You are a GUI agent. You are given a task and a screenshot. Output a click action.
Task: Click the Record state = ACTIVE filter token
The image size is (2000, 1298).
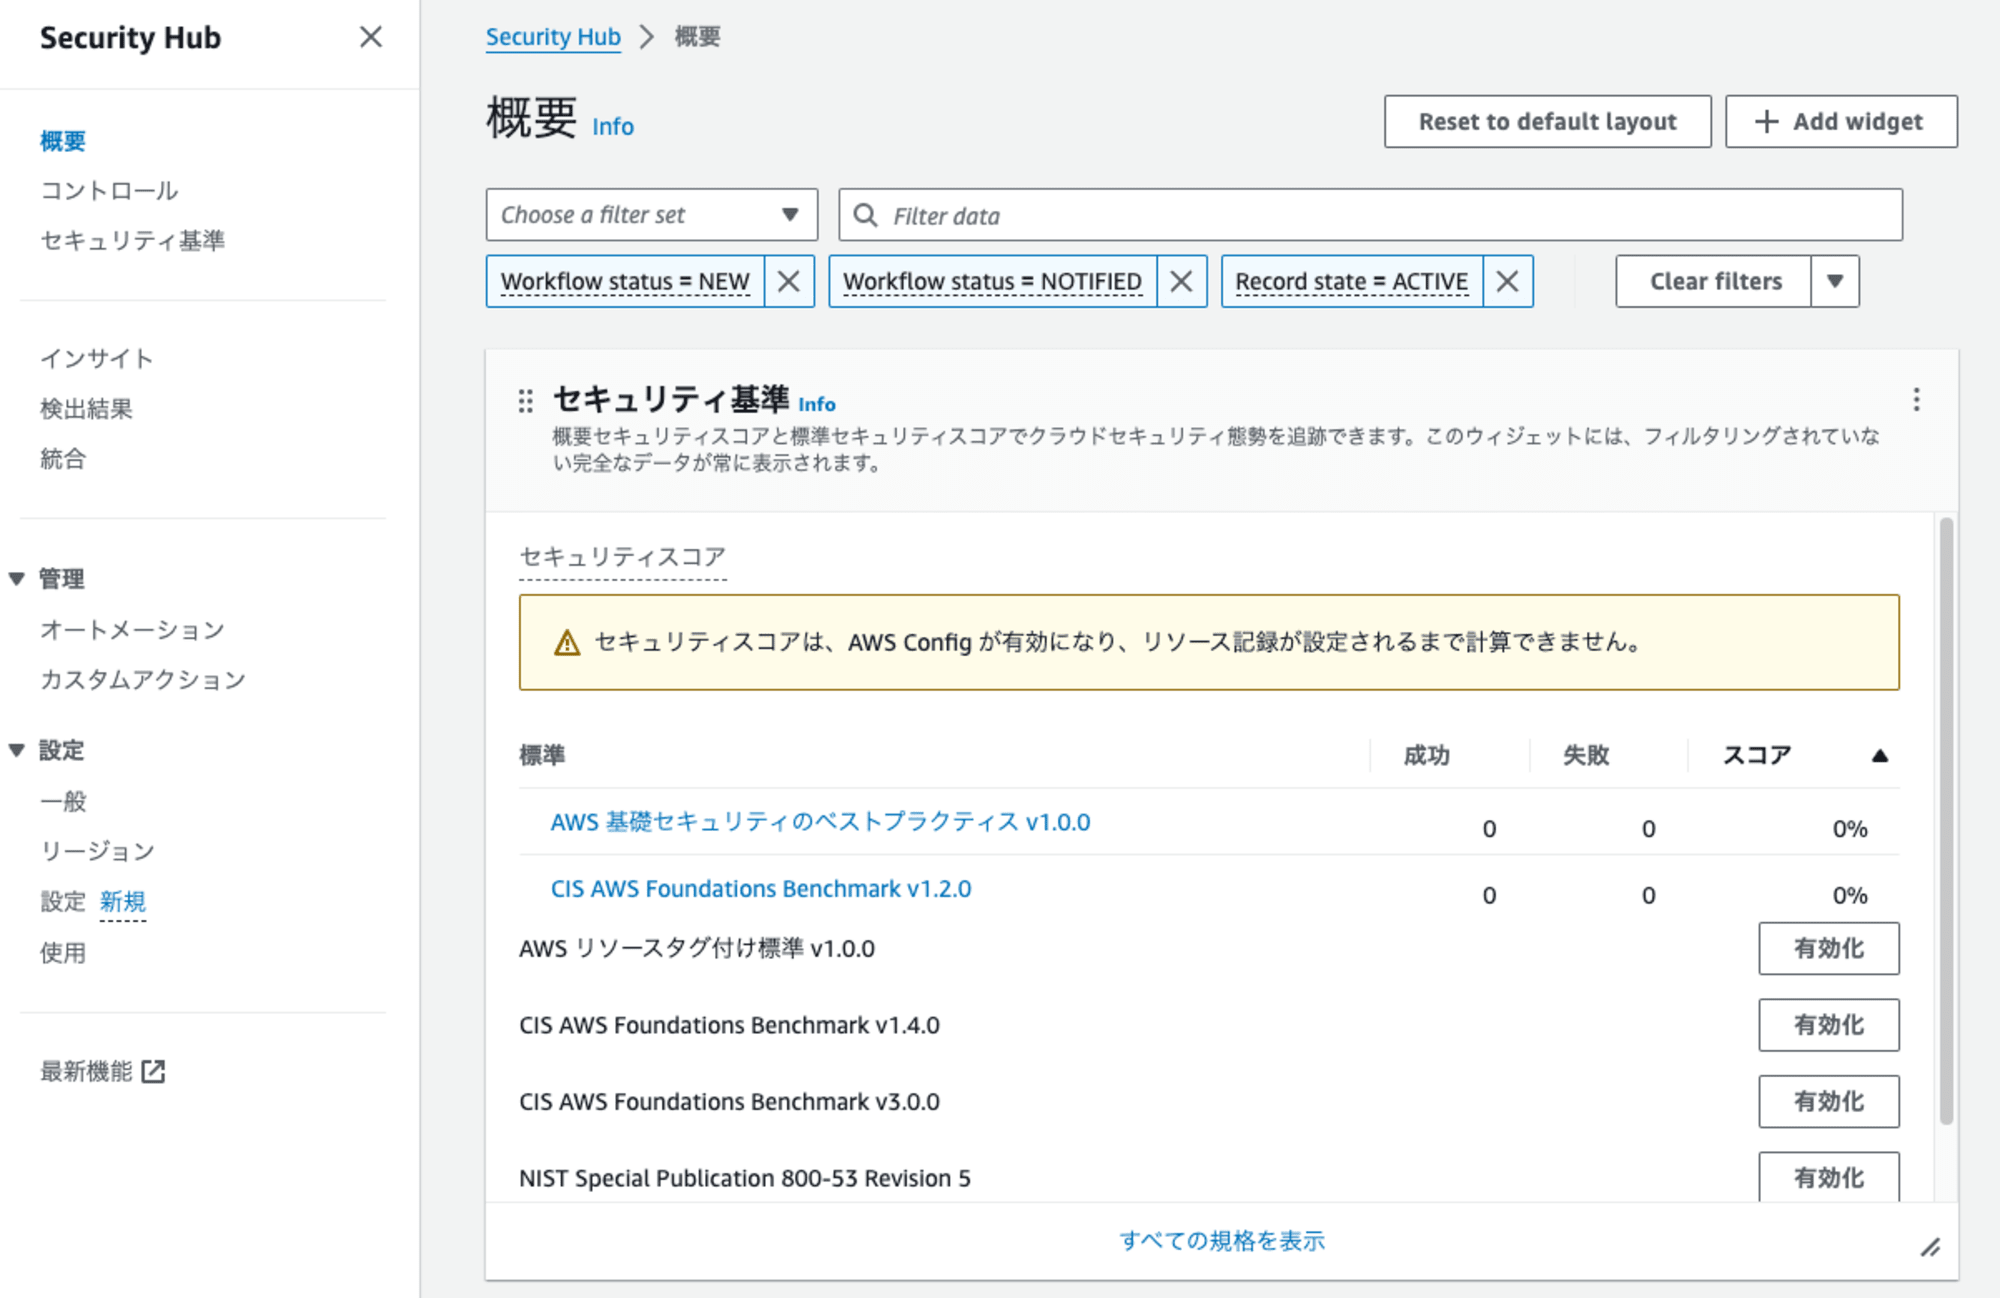(1351, 281)
